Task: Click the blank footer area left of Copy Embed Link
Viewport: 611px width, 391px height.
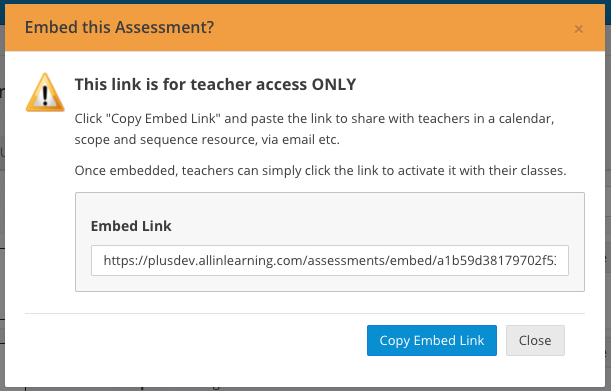Action: coord(195,340)
